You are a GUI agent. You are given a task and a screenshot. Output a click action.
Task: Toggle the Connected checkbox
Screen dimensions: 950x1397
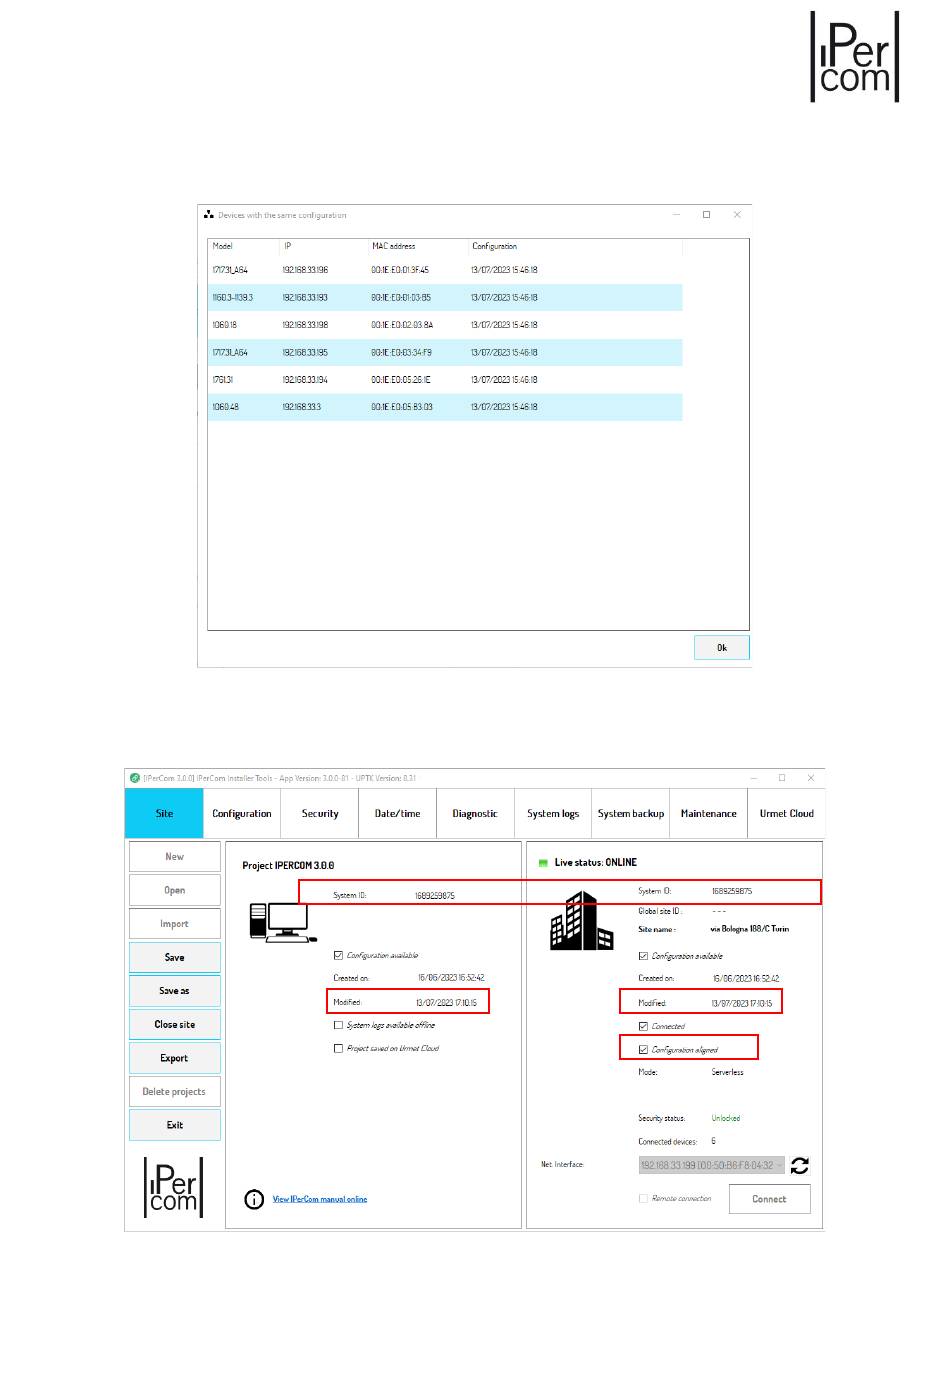(643, 1027)
